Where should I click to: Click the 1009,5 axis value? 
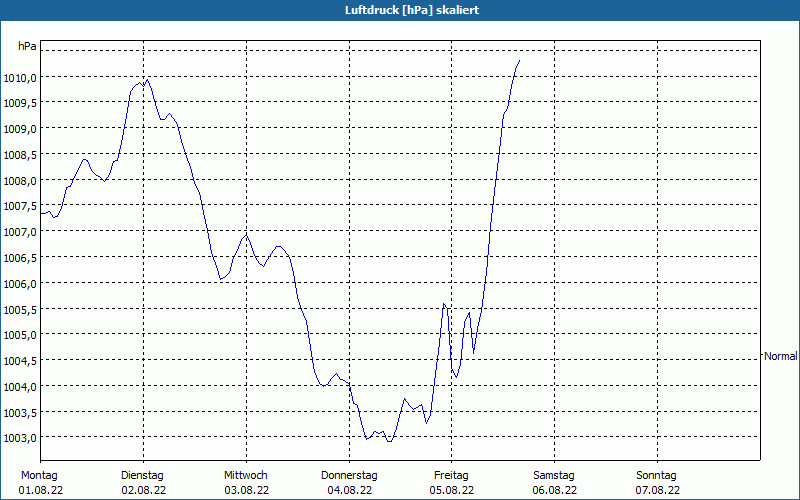point(20,104)
